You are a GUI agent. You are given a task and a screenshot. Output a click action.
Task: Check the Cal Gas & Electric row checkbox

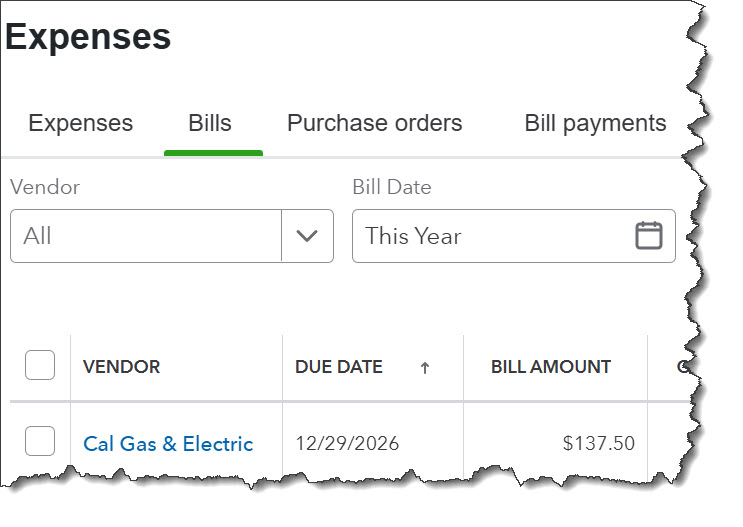pyautogui.click(x=40, y=441)
